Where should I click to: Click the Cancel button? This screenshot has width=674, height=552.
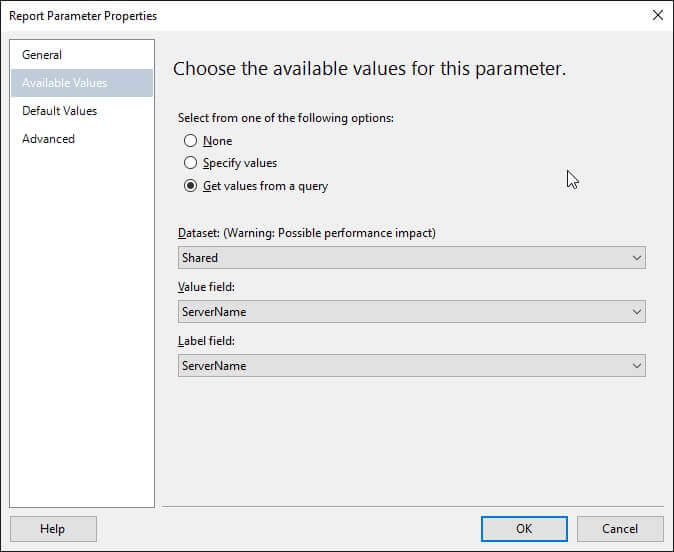click(x=620, y=529)
